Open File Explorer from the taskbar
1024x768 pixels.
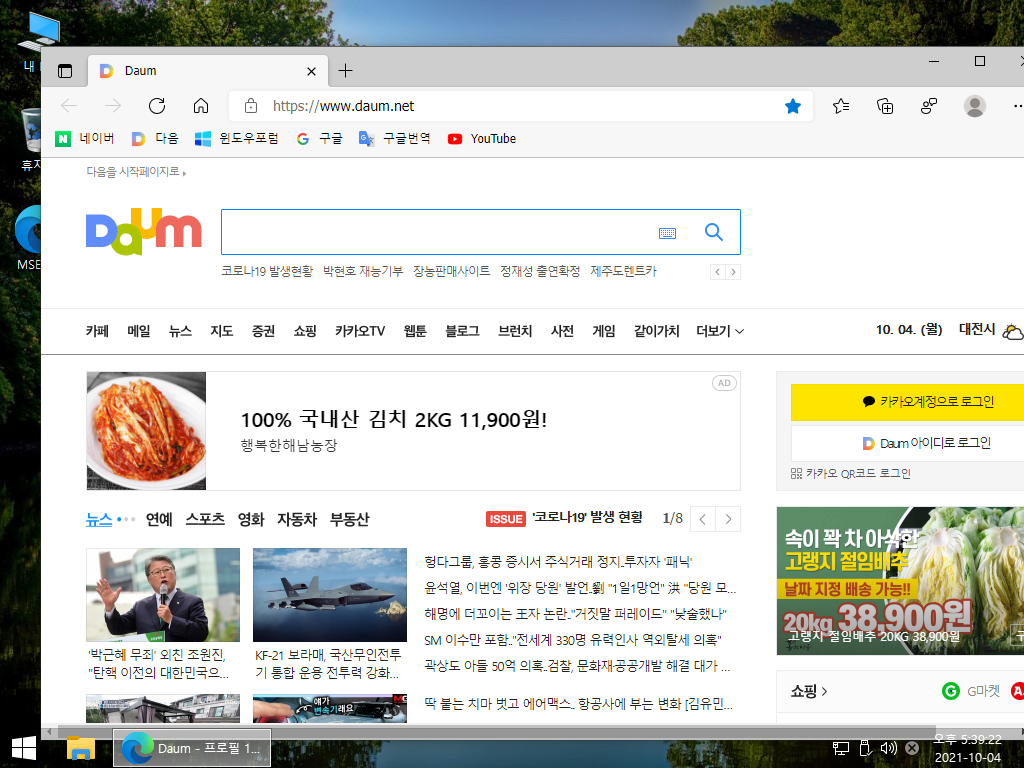(x=81, y=748)
